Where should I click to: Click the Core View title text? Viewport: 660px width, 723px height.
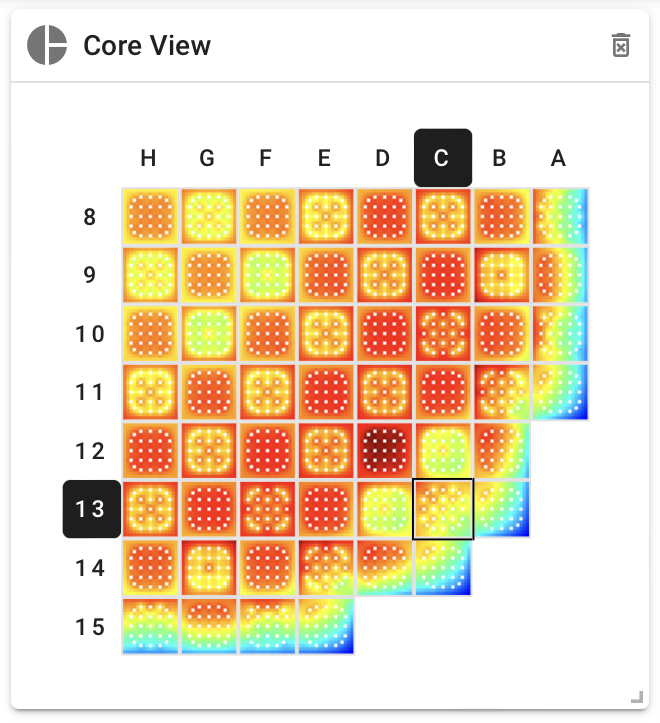coord(147,46)
